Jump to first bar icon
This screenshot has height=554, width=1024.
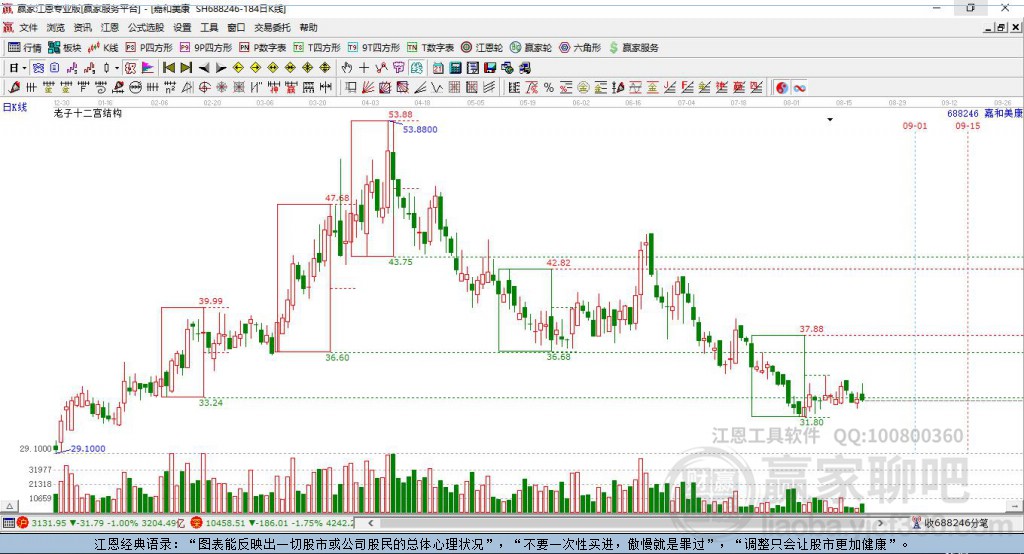pyautogui.click(x=169, y=68)
